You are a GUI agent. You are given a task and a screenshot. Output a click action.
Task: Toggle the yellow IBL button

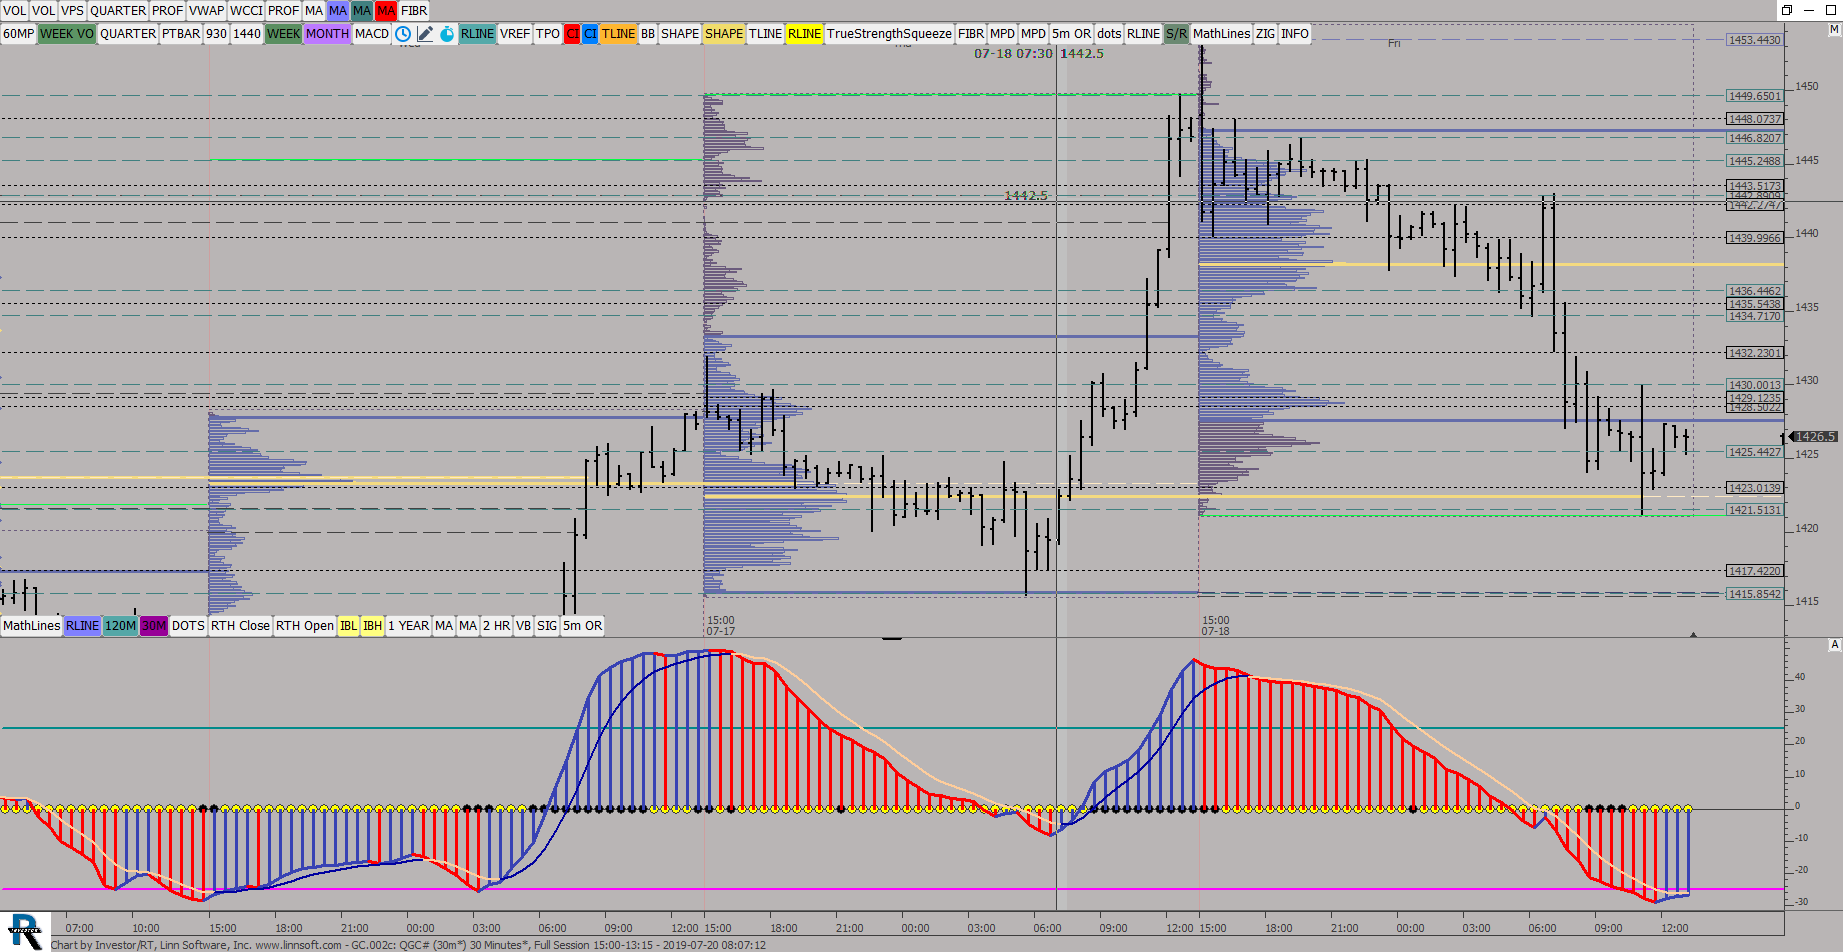click(348, 626)
